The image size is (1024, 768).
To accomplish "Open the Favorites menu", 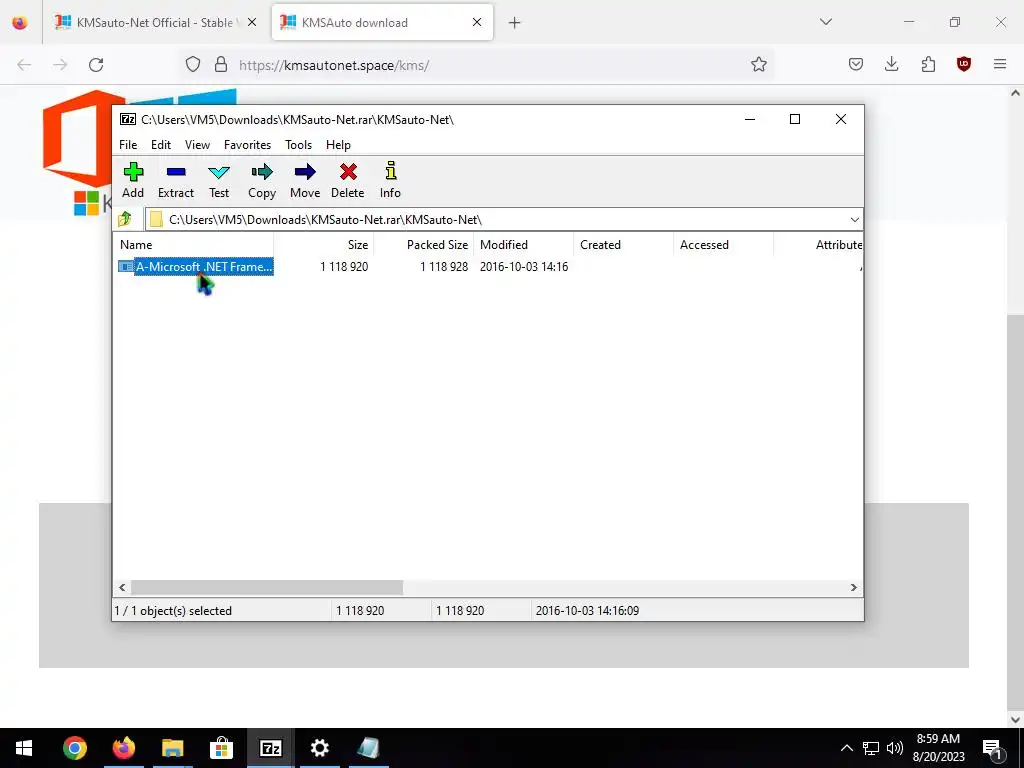I will click(x=248, y=145).
